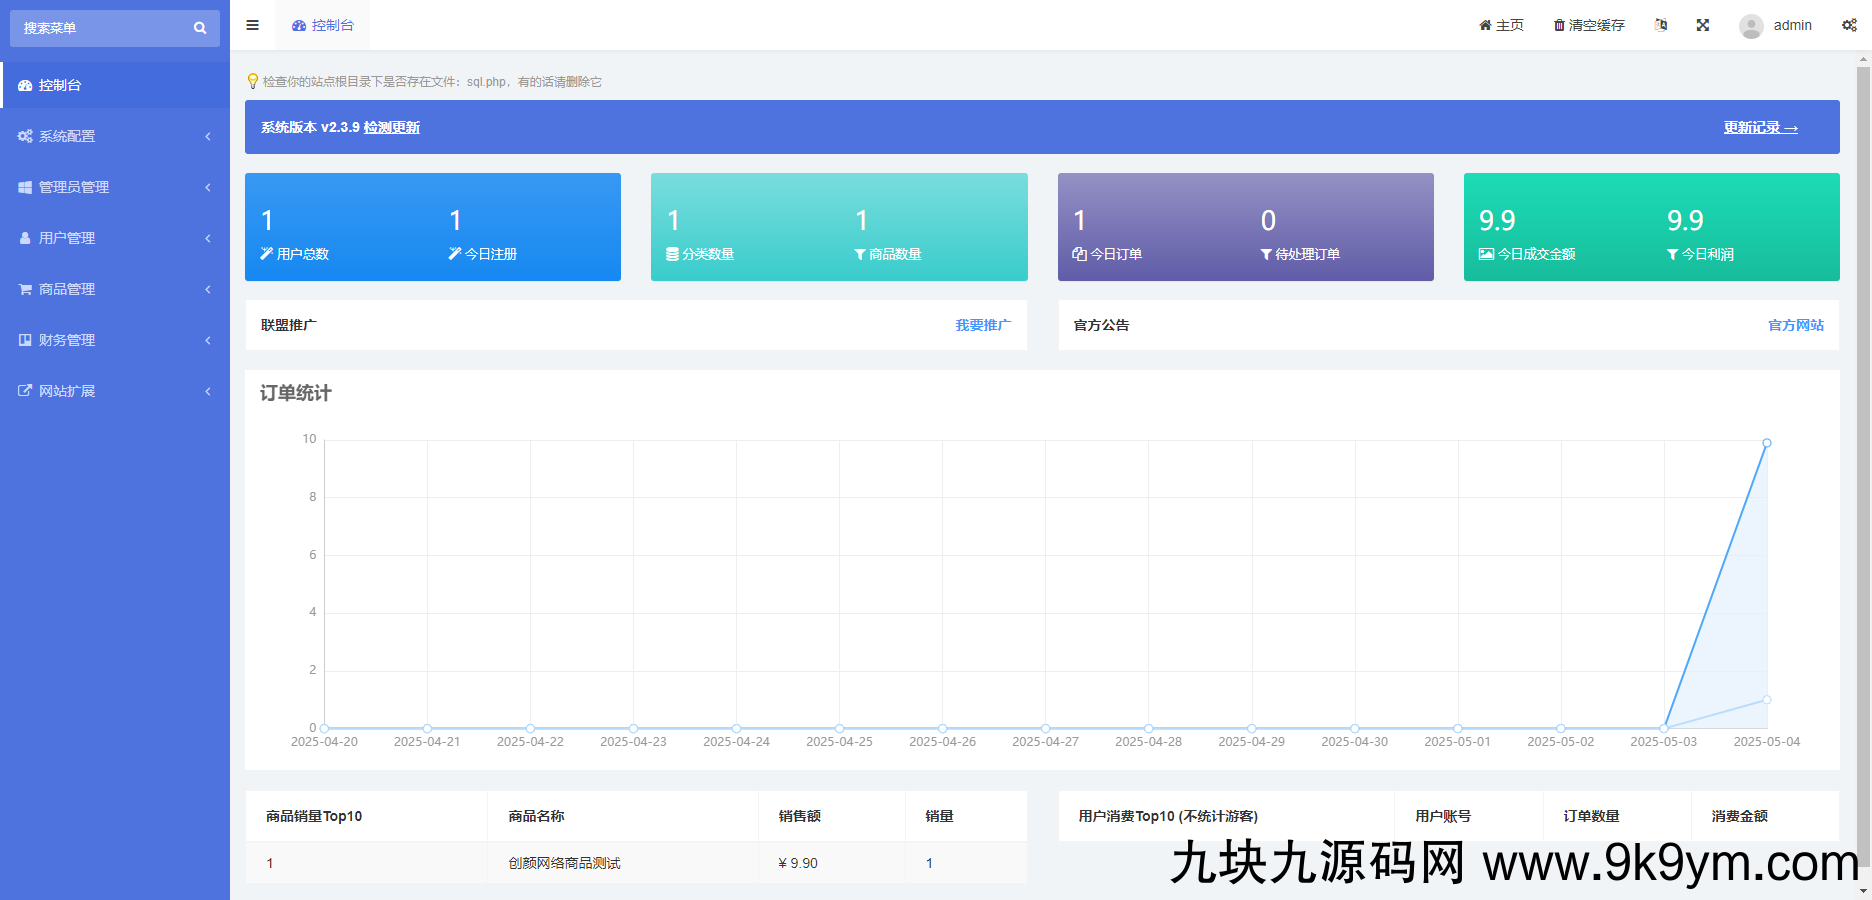
Task: Click the search magnifier icon in sidebar
Action: click(x=199, y=28)
